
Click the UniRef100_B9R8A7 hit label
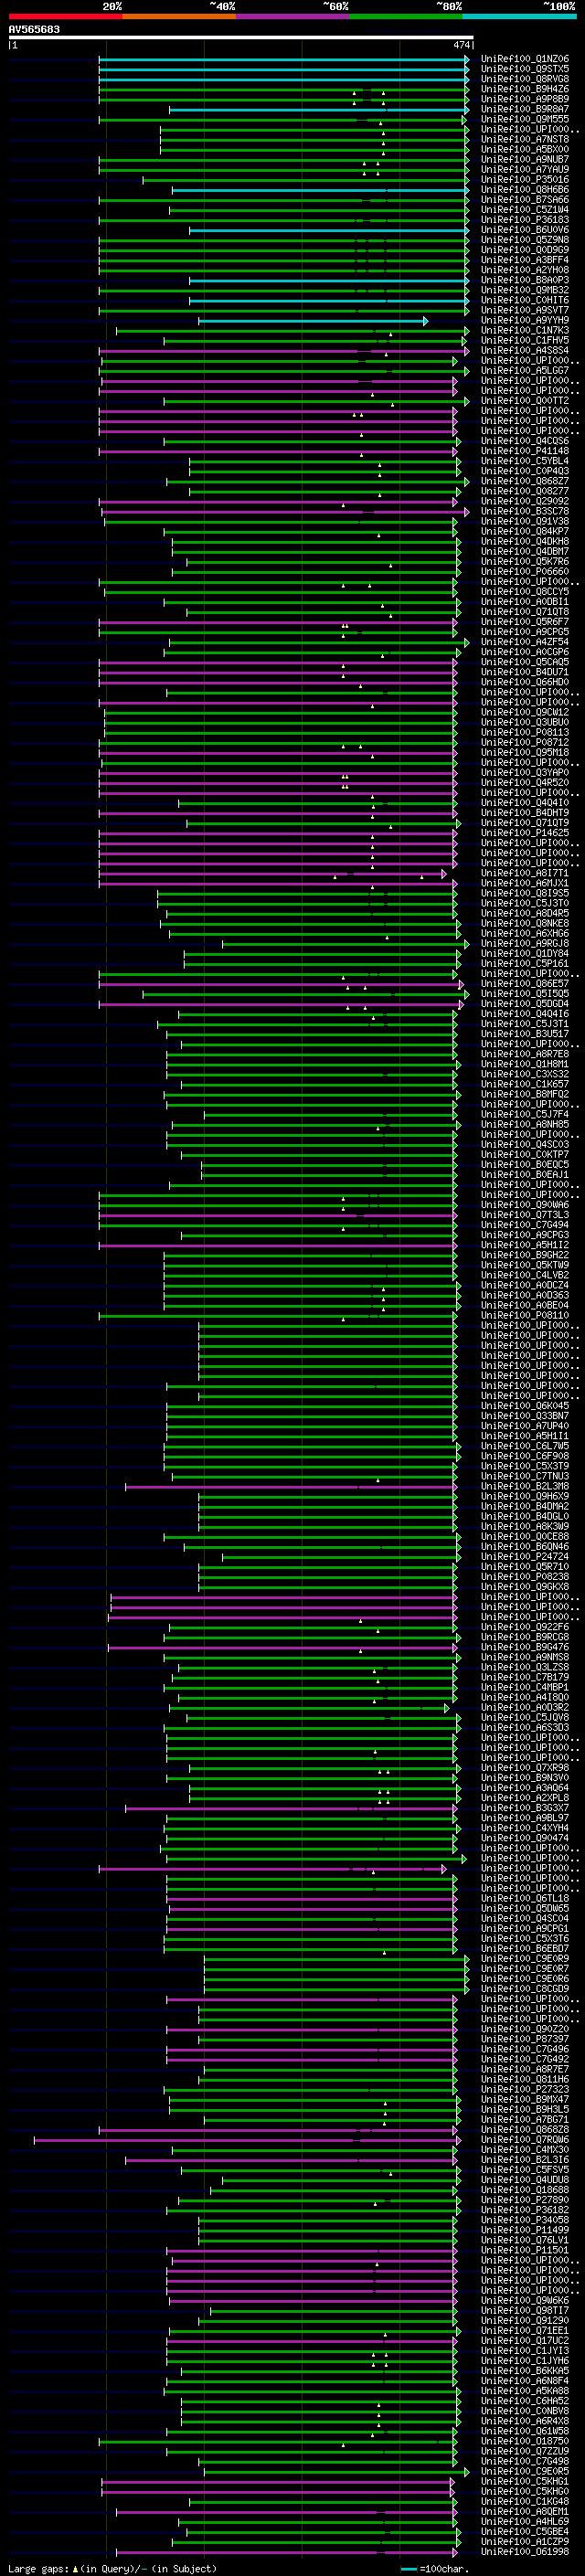pyautogui.click(x=524, y=110)
